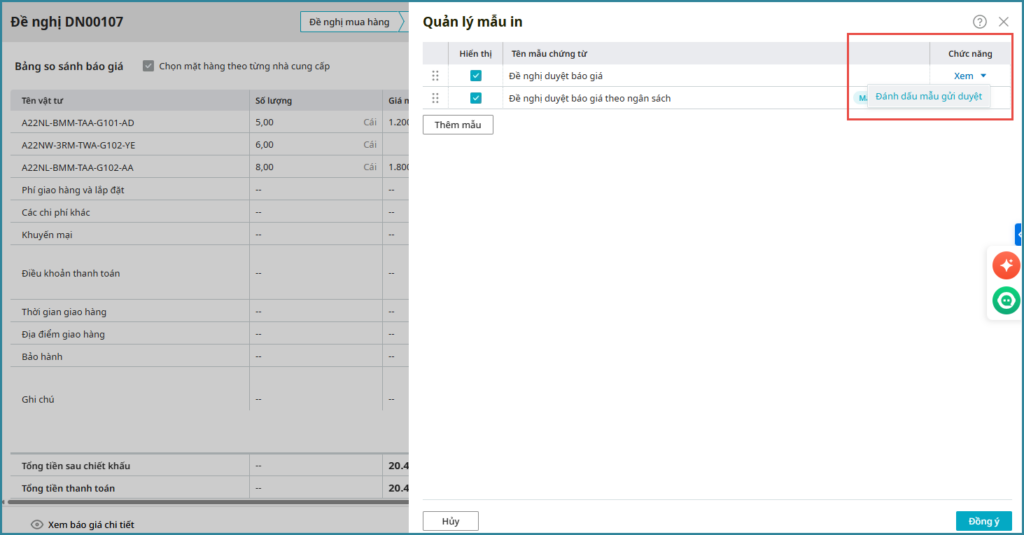Click the Chức năng column header

pyautogui.click(x=970, y=54)
